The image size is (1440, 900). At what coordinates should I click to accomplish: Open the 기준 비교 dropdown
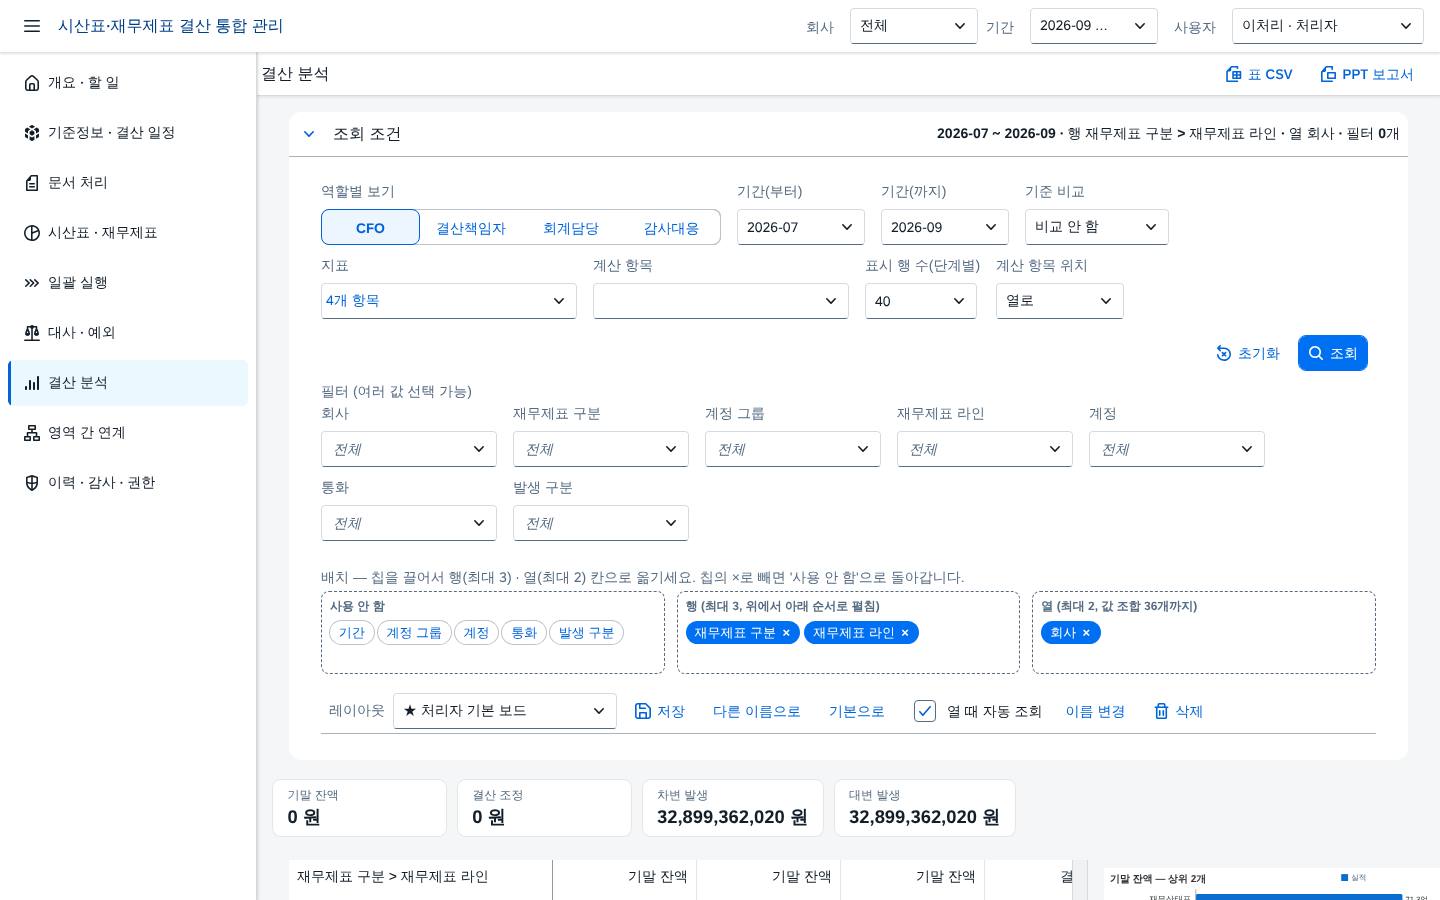pyautogui.click(x=1096, y=227)
